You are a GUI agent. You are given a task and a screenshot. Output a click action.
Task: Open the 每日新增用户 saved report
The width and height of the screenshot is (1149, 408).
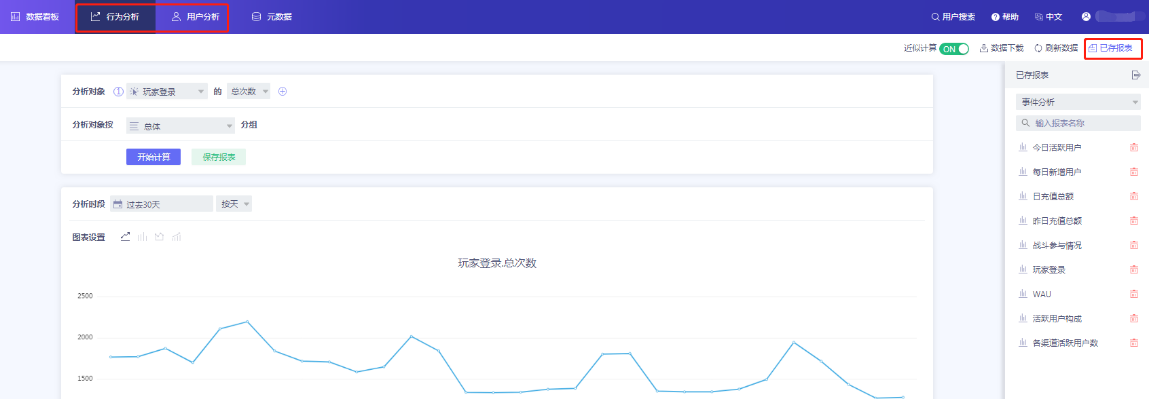(x=1057, y=172)
